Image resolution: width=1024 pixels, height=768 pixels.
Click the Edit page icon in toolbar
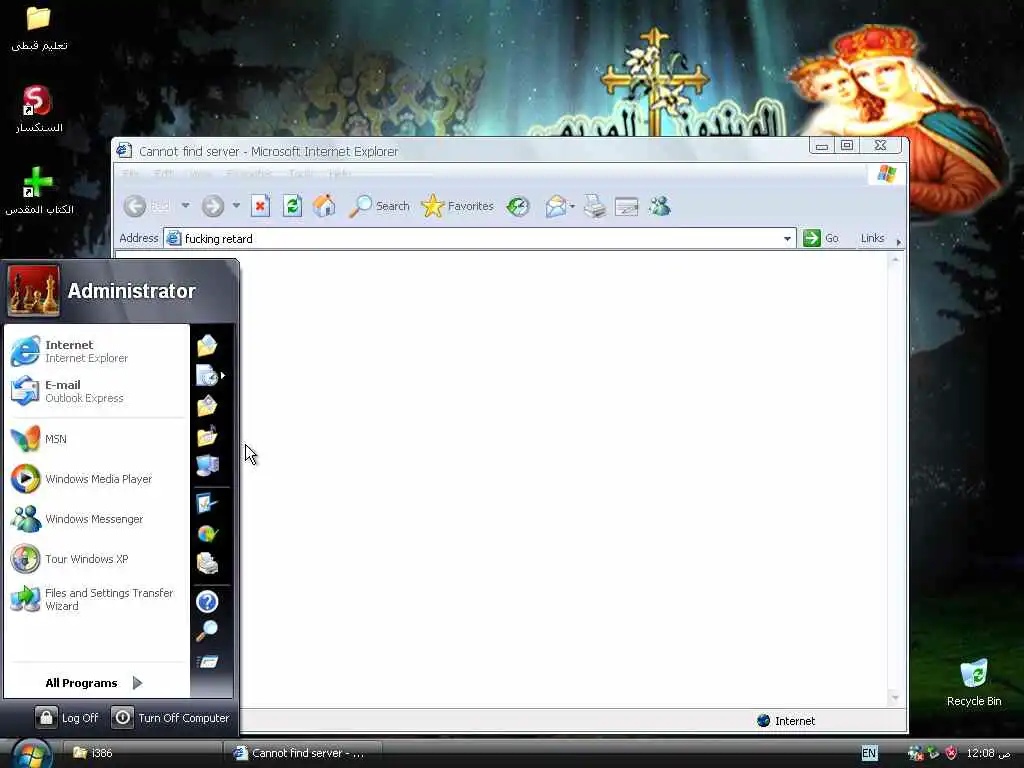(626, 206)
